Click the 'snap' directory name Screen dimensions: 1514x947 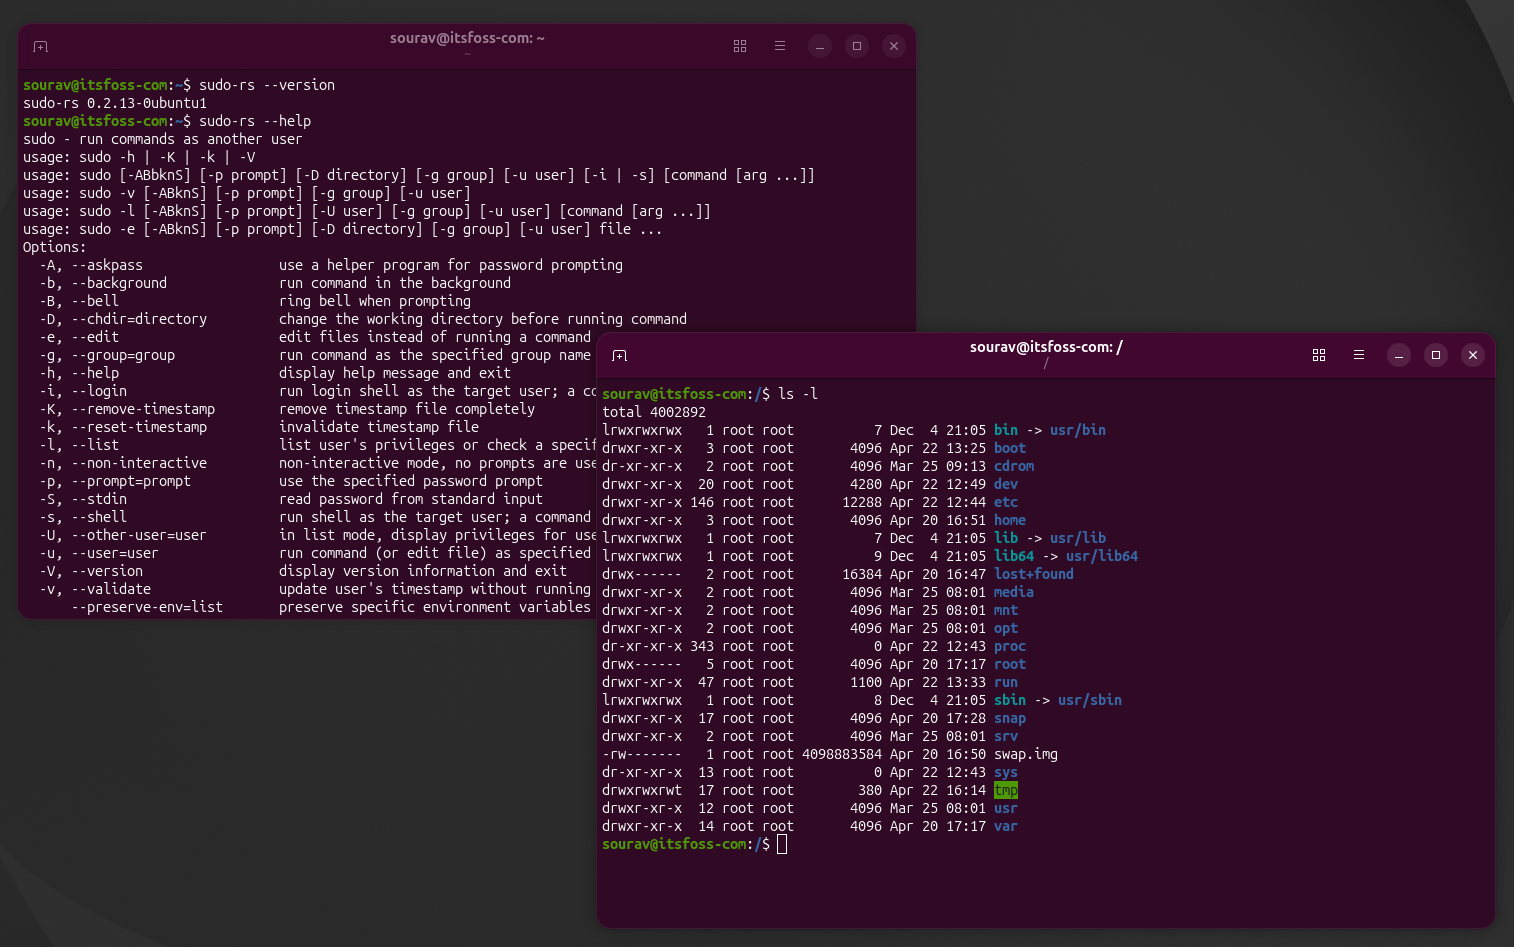click(1010, 718)
